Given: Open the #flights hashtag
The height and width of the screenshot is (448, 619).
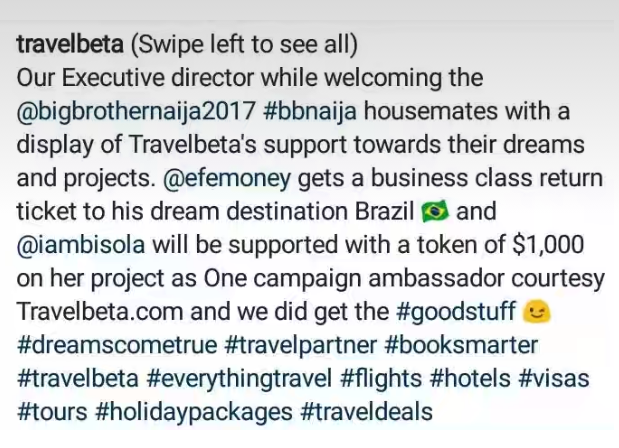Looking at the screenshot, I should (x=381, y=379).
